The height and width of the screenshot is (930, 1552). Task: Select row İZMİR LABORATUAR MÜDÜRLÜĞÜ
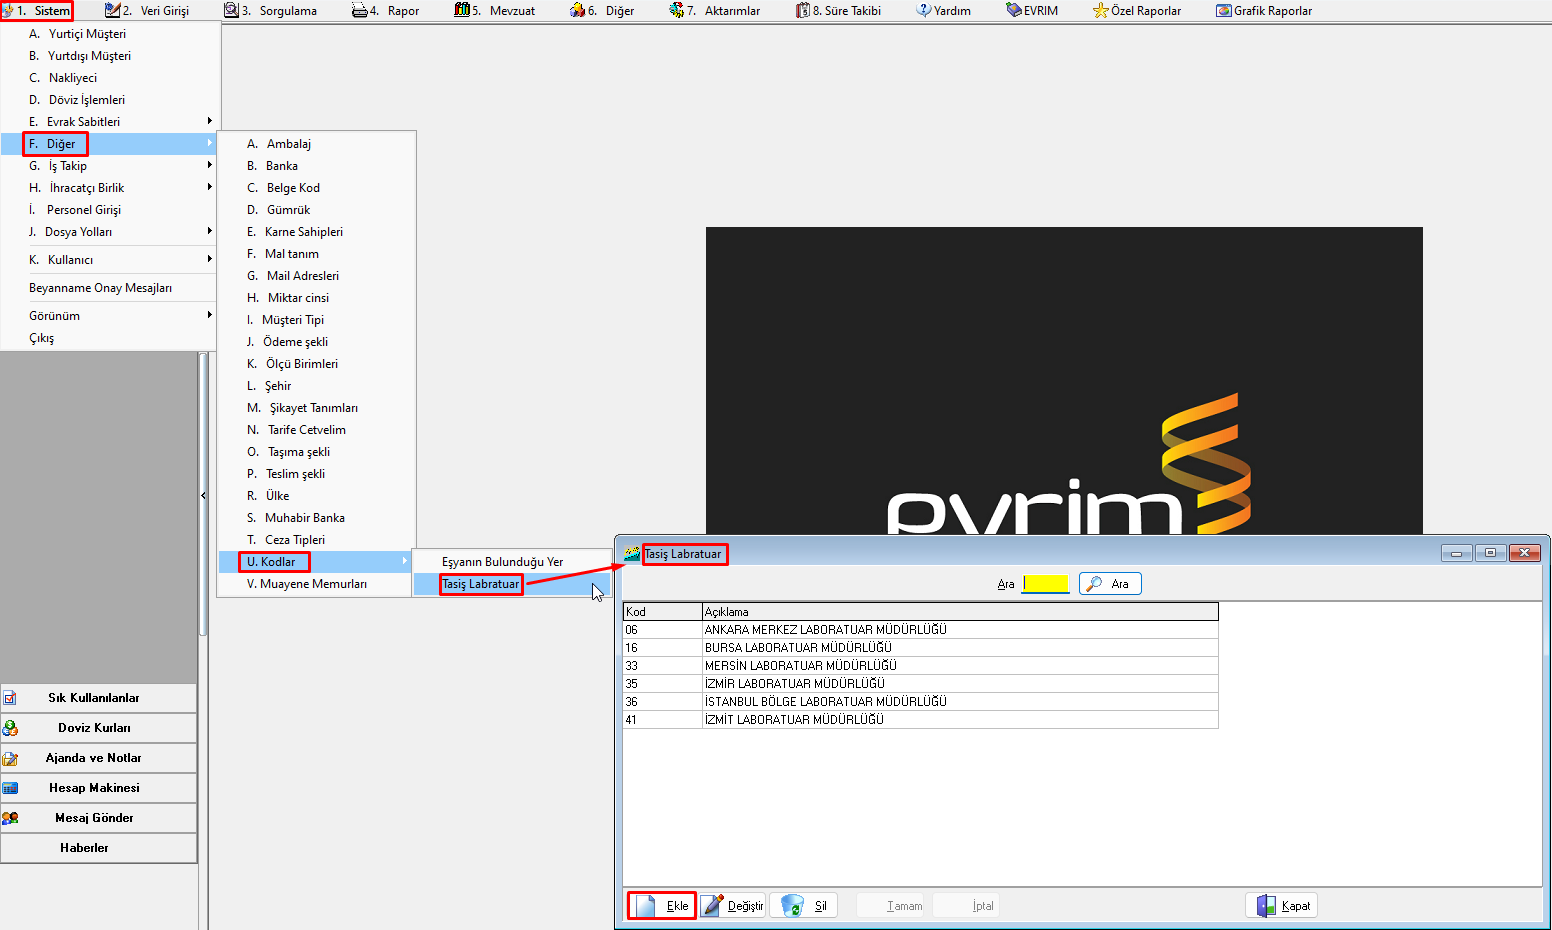920,684
